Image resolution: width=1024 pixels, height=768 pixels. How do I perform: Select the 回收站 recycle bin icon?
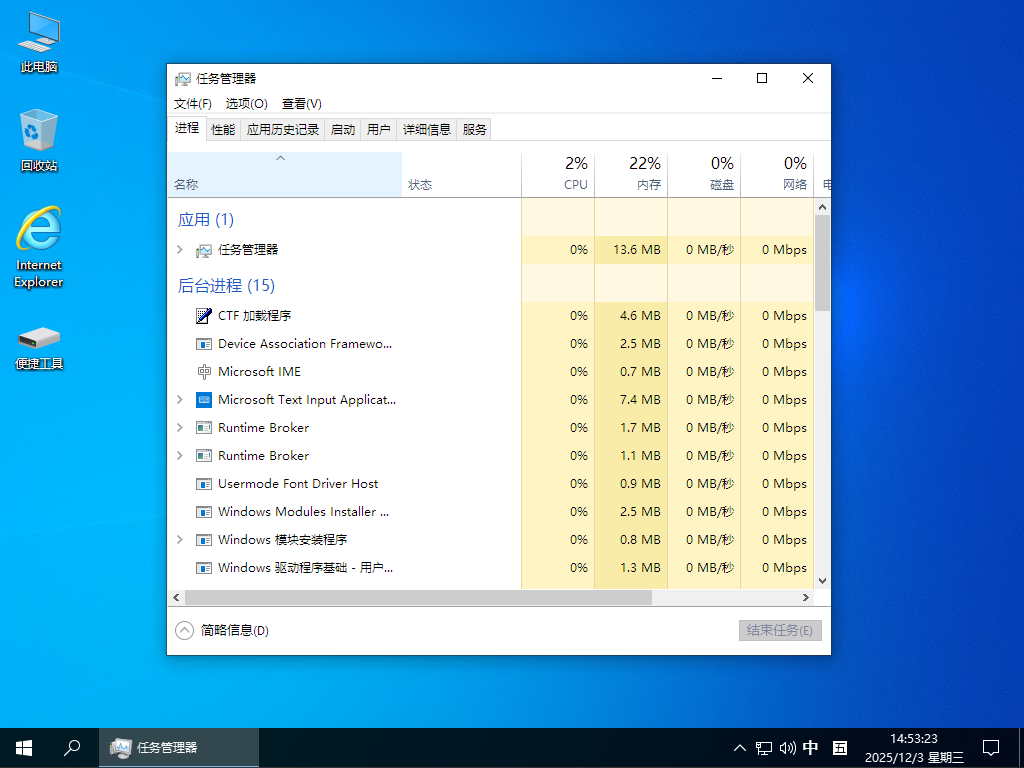[x=39, y=132]
